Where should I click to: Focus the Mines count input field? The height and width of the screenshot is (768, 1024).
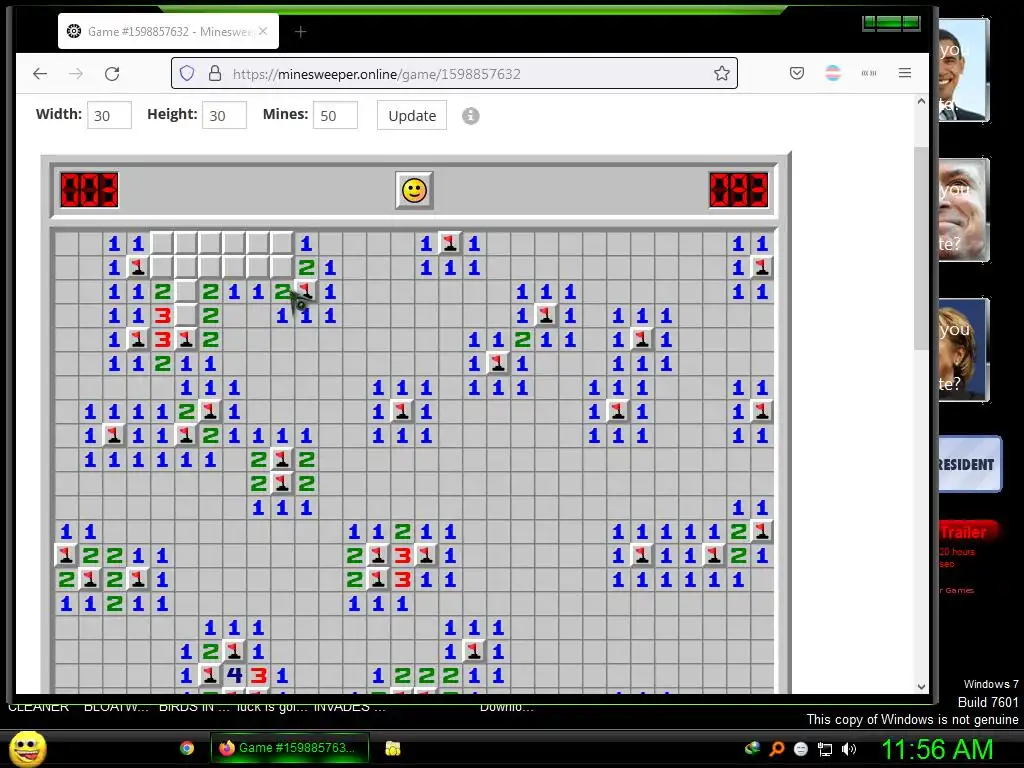click(335, 116)
